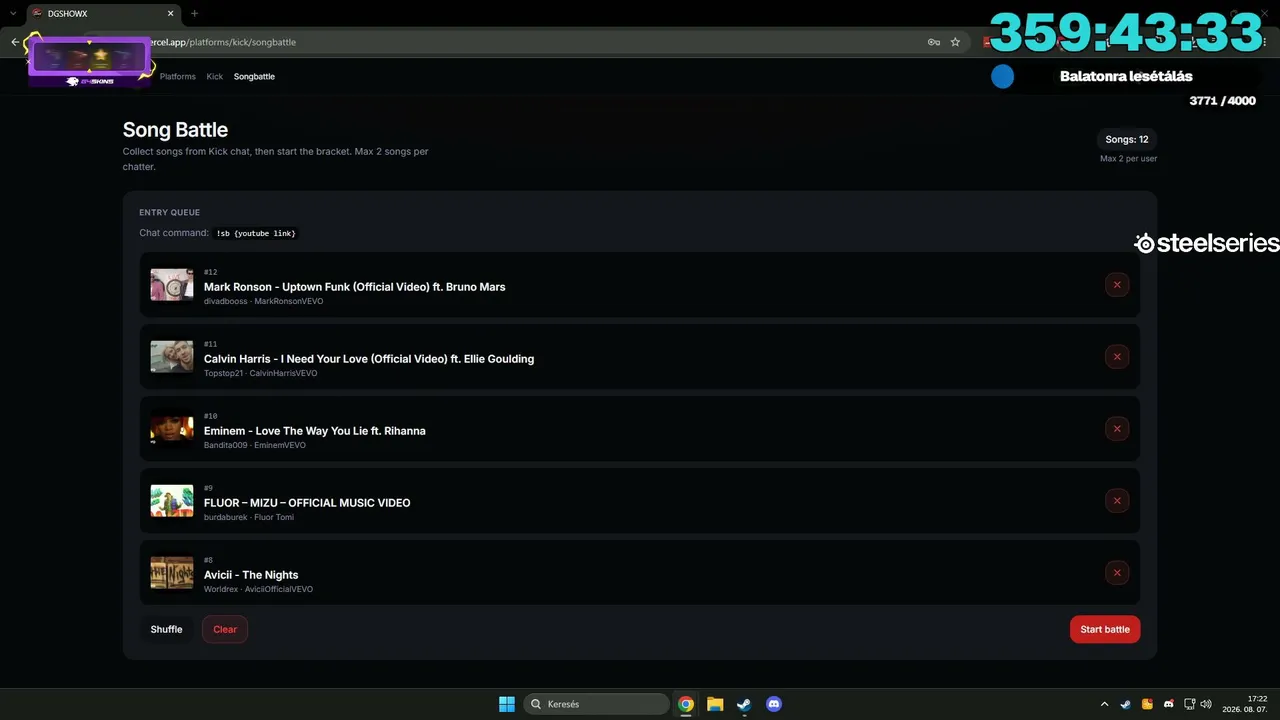Screen dimensions: 1280x720
Task: Open a new browser tab
Action: point(194,14)
